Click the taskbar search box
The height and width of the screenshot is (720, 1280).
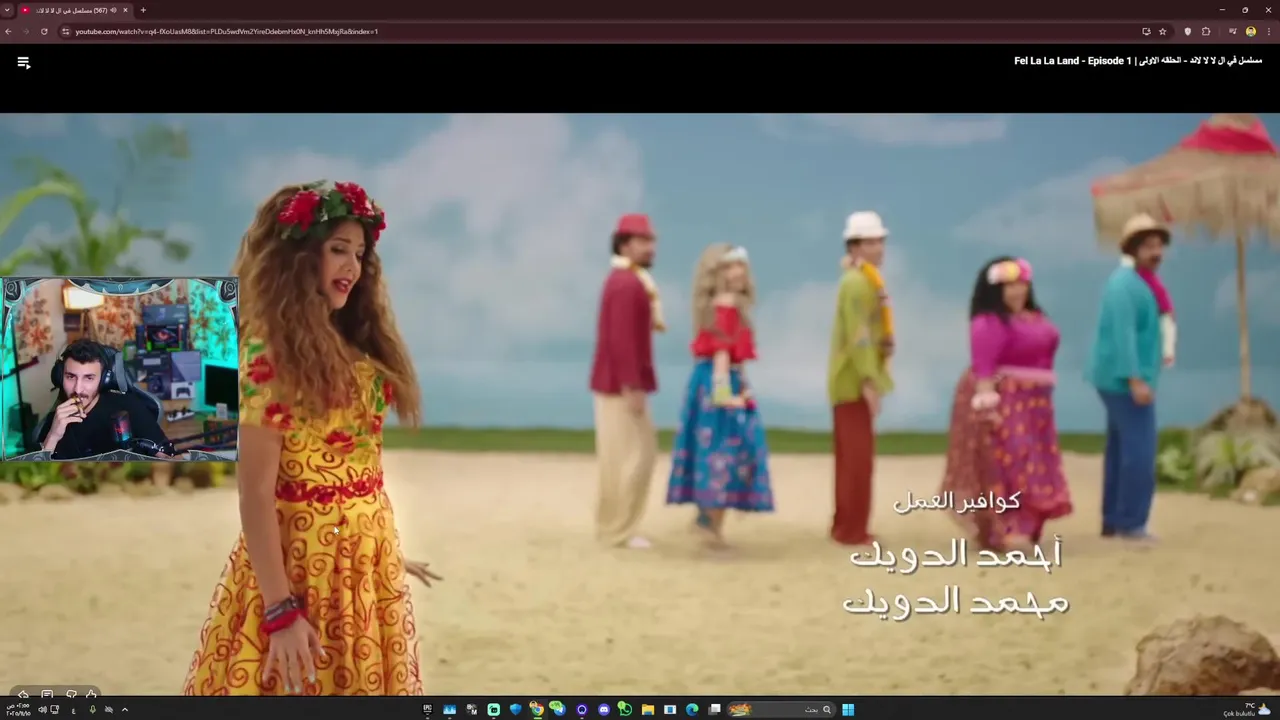[782, 710]
